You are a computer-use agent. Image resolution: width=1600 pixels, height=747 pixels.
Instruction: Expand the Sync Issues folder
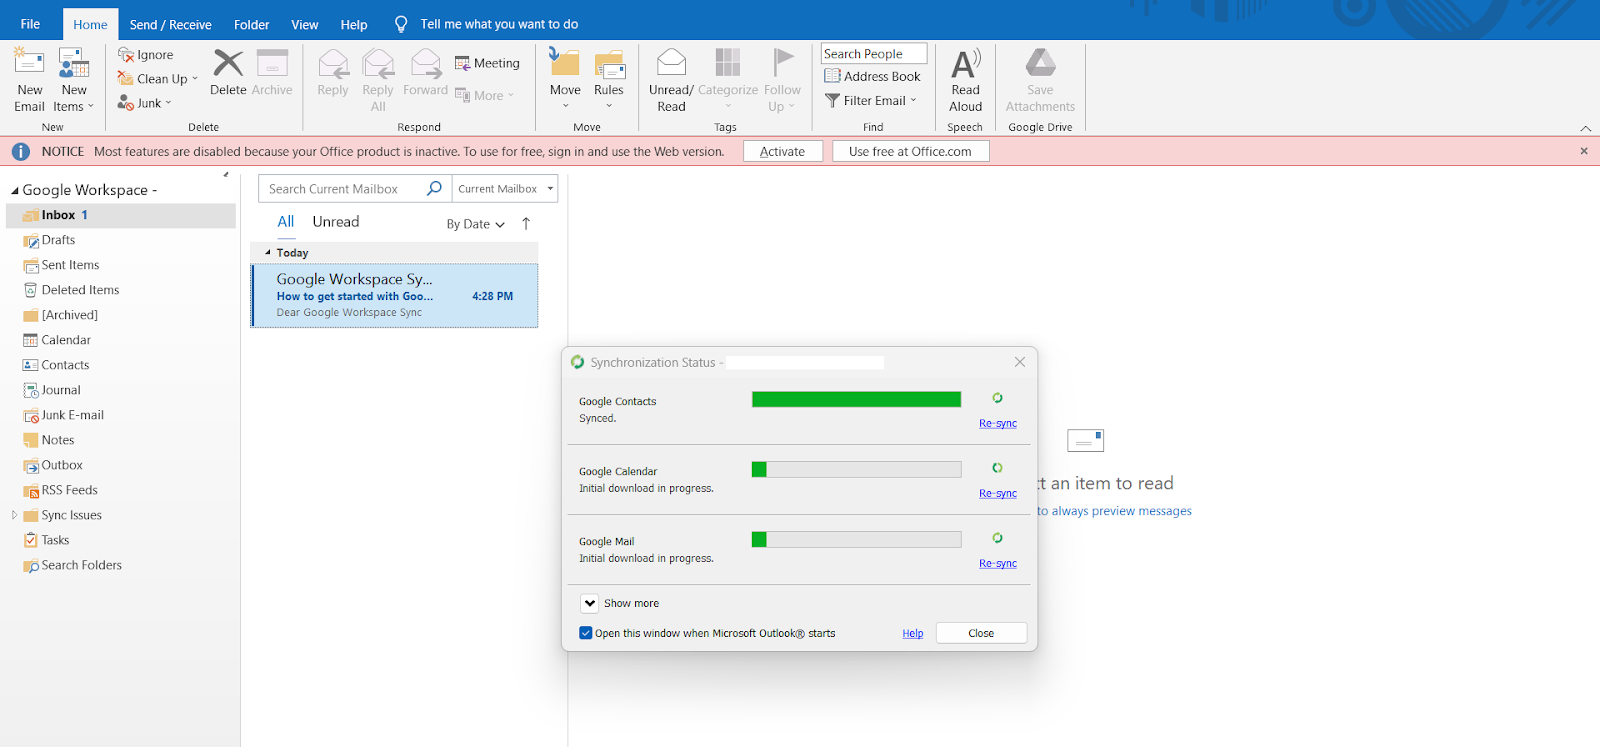click(x=14, y=515)
